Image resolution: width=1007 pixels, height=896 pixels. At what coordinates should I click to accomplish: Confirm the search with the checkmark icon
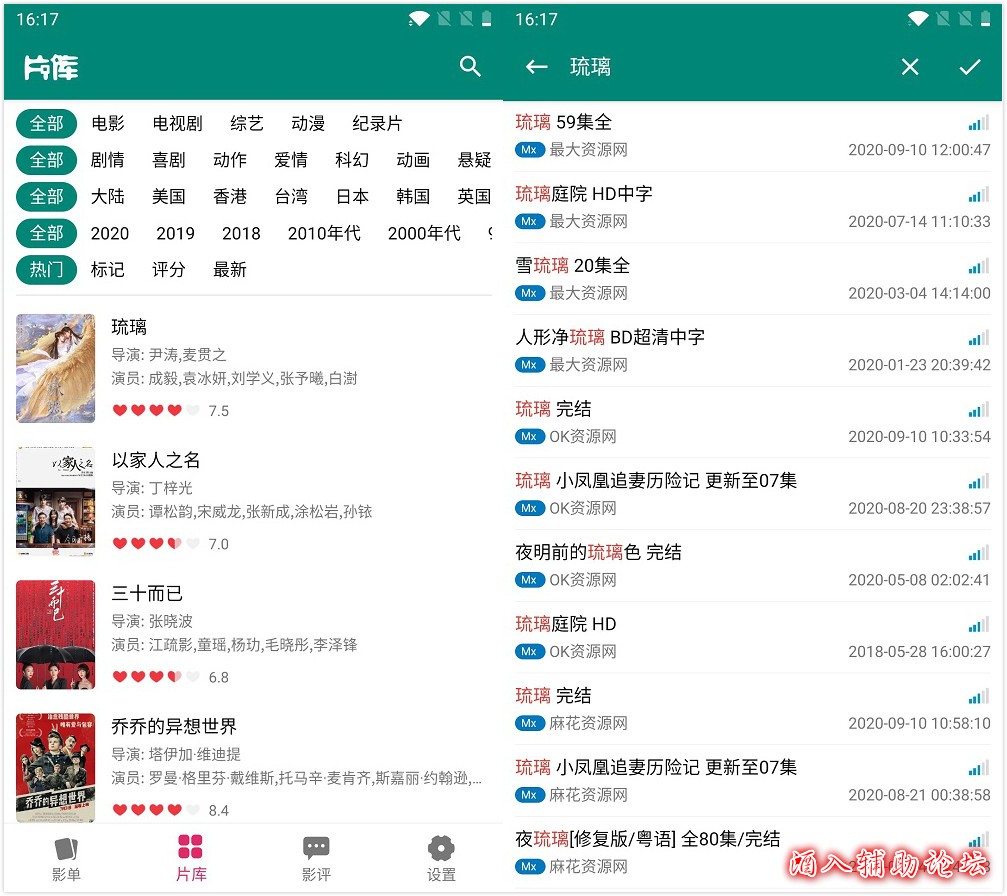click(970, 67)
